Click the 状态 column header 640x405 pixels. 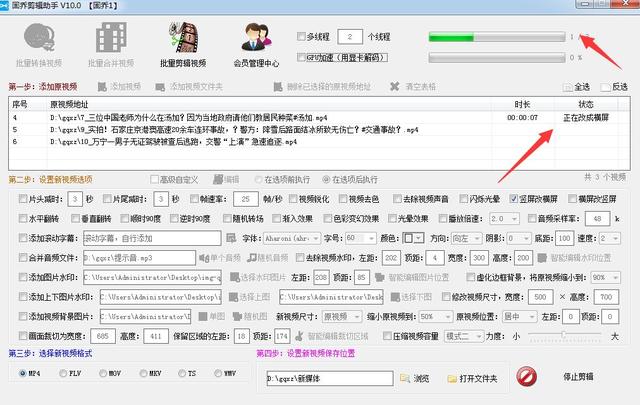tap(586, 104)
